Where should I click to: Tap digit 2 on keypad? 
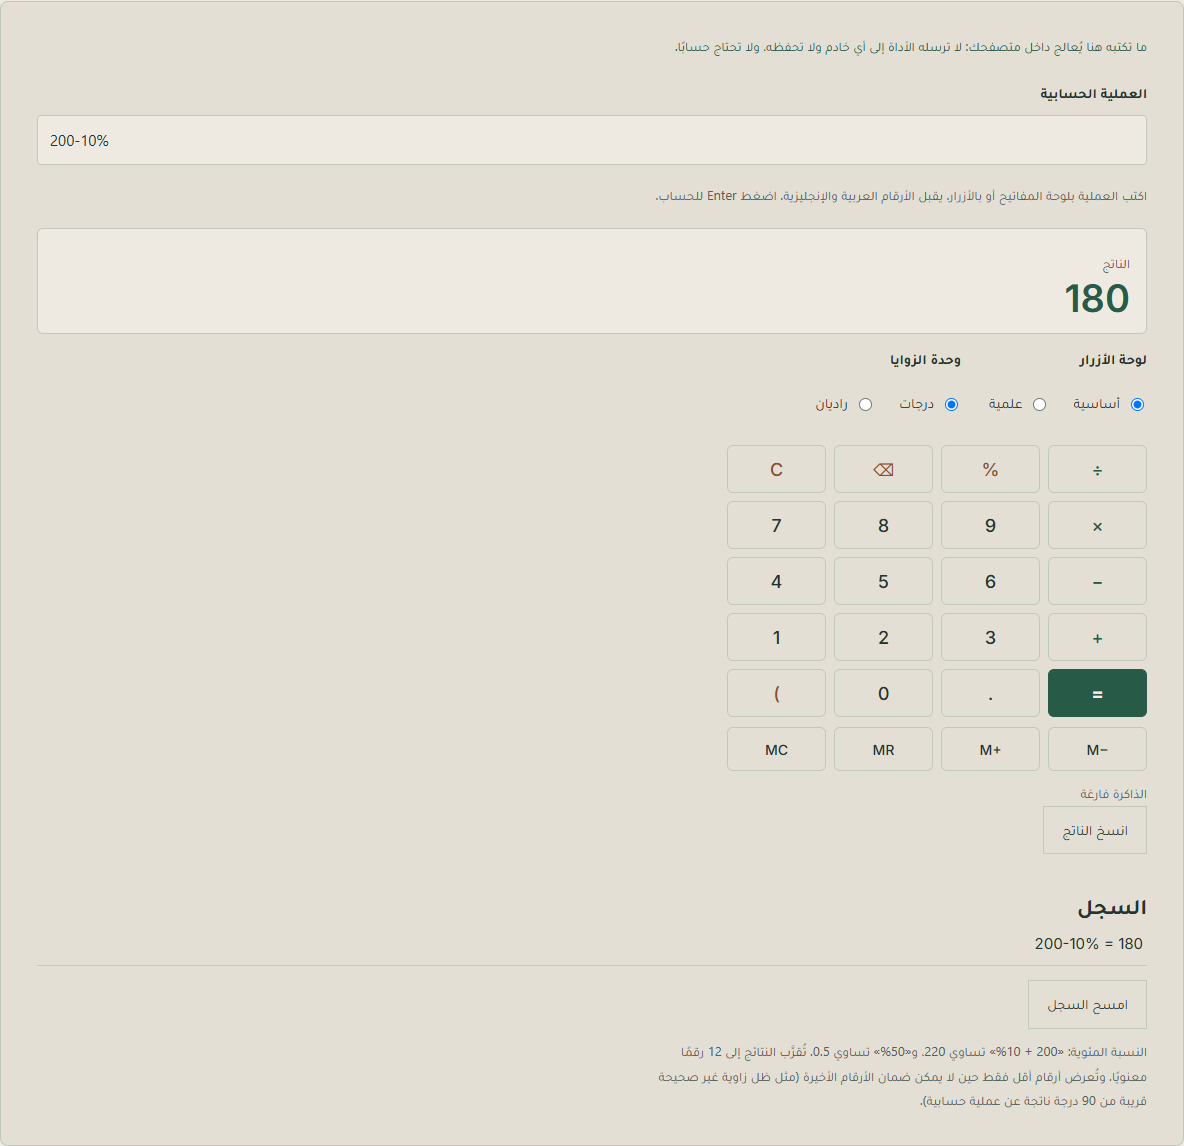point(883,637)
